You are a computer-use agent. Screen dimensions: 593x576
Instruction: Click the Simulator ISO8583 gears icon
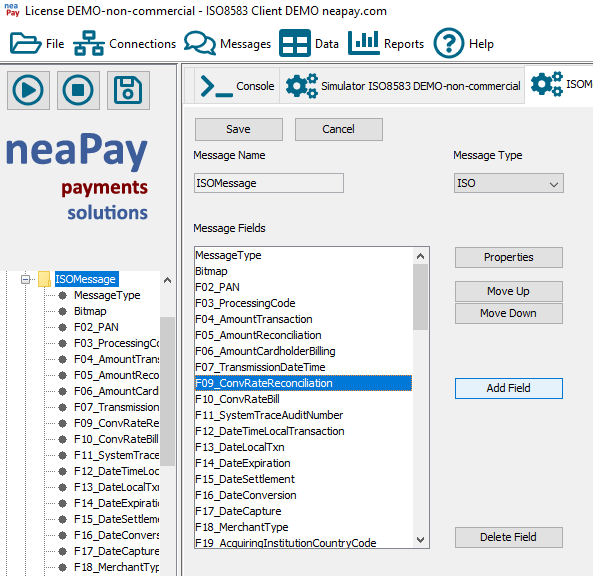pyautogui.click(x=301, y=86)
